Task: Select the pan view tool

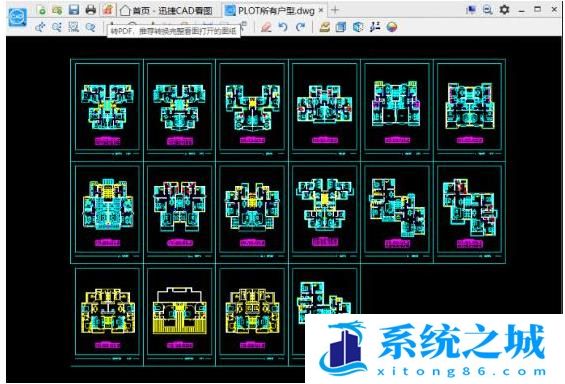Action: (x=40, y=27)
